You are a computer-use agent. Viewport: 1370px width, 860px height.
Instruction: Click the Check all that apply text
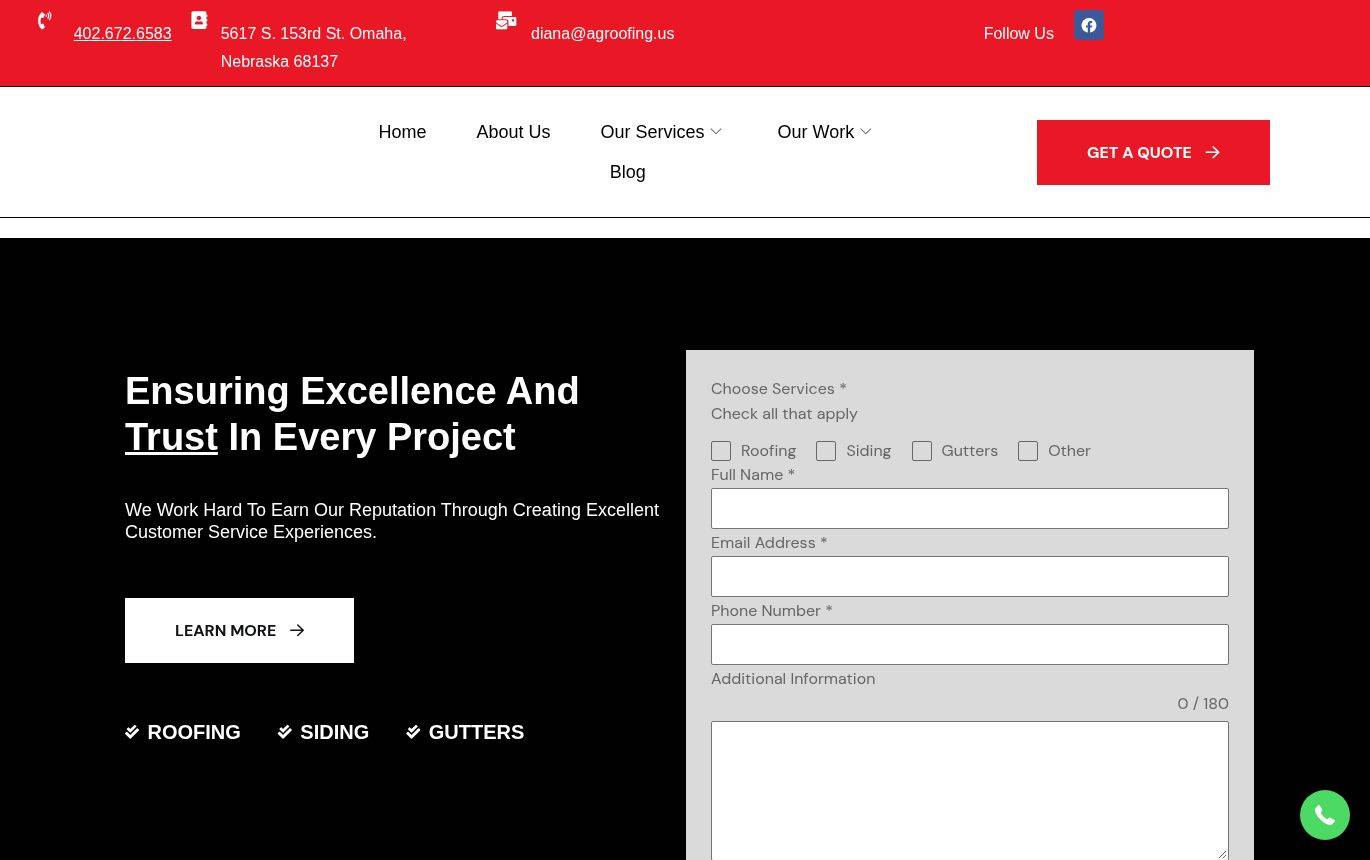coord(784,413)
